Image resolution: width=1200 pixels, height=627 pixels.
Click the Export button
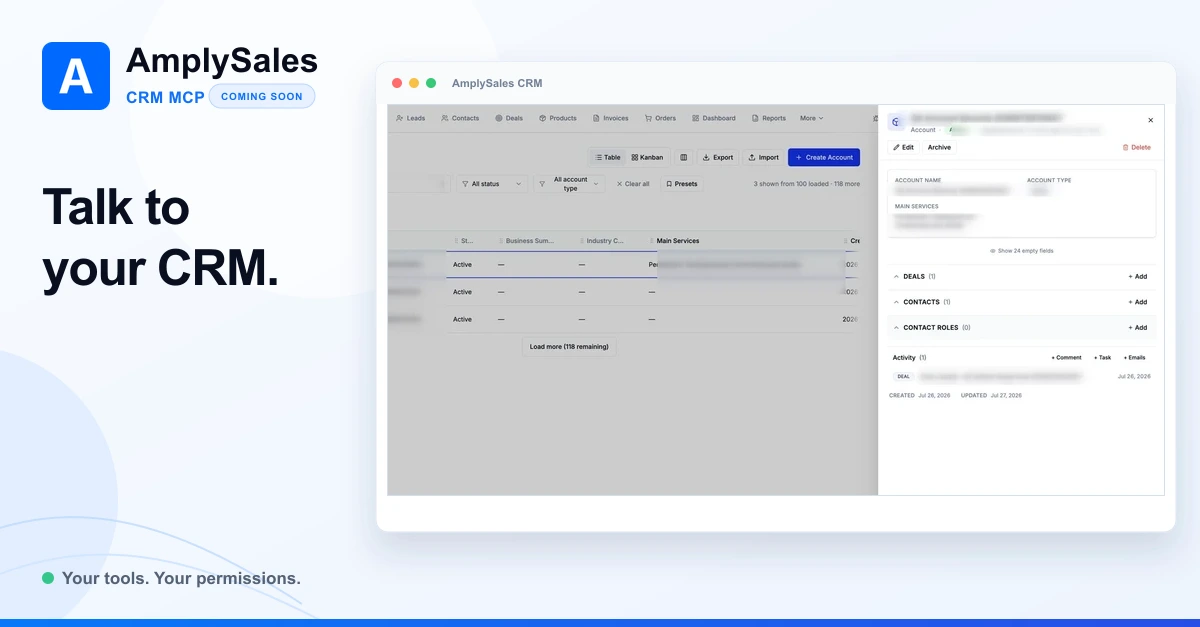pos(718,157)
